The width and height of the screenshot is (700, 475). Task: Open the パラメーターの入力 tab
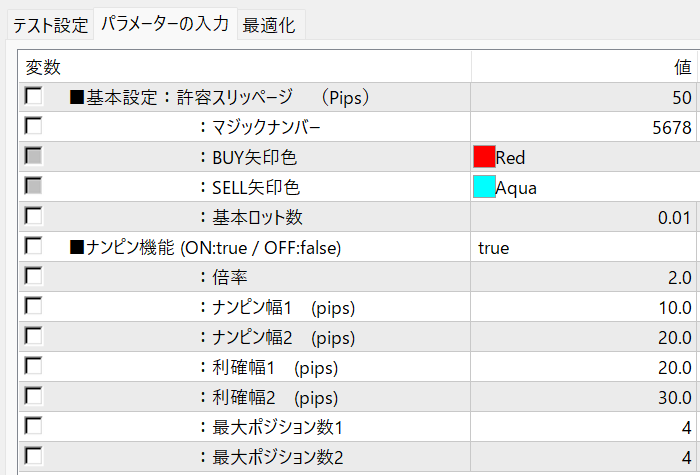point(164,24)
